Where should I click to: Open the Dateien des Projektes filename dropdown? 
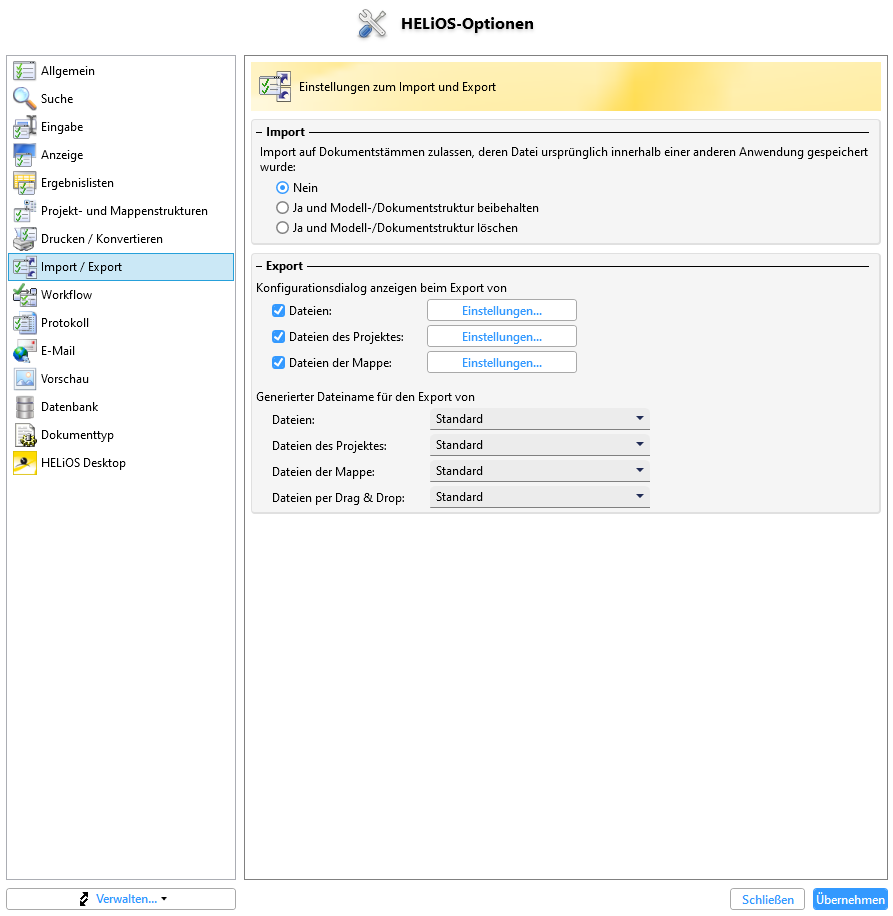point(540,445)
